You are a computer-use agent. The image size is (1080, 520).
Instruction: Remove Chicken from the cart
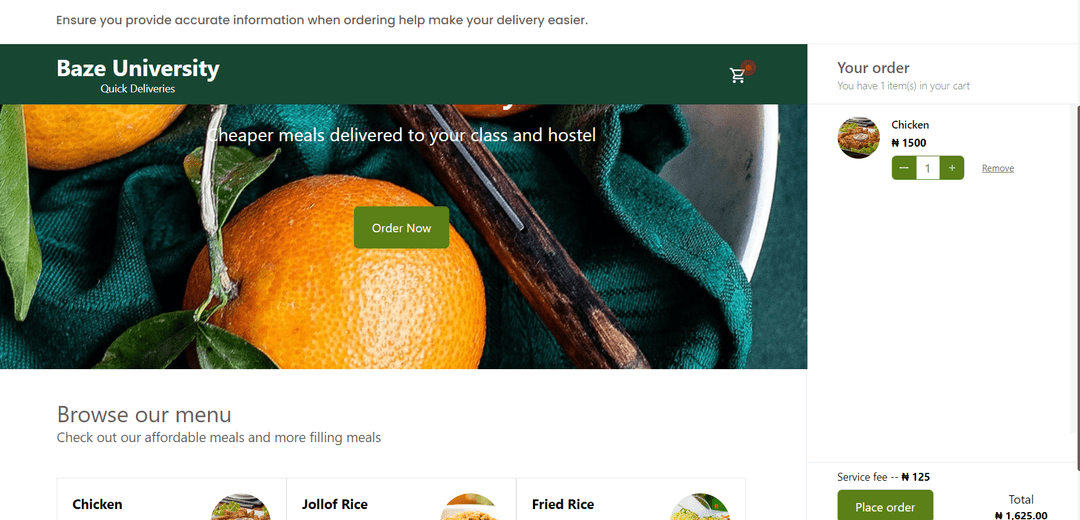click(x=997, y=168)
